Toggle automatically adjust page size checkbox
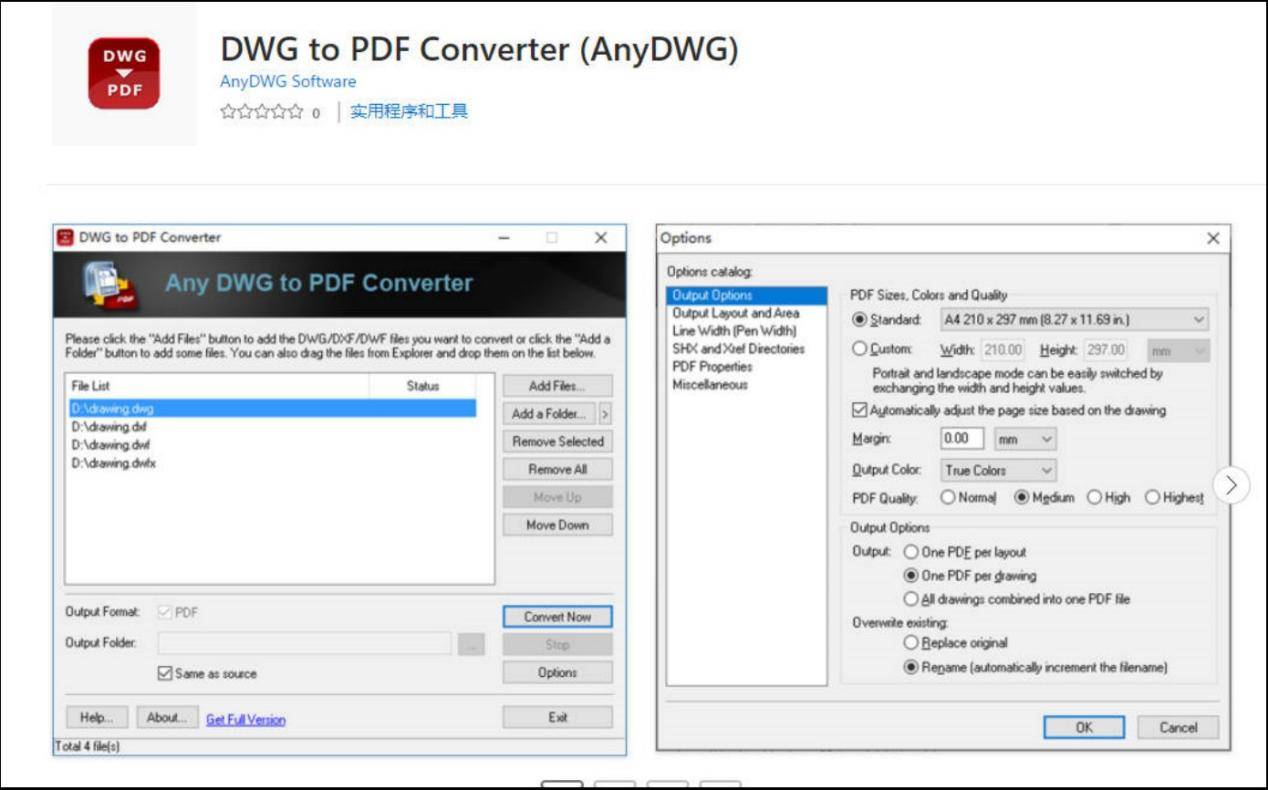Image resolution: width=1268 pixels, height=790 pixels. [x=859, y=410]
